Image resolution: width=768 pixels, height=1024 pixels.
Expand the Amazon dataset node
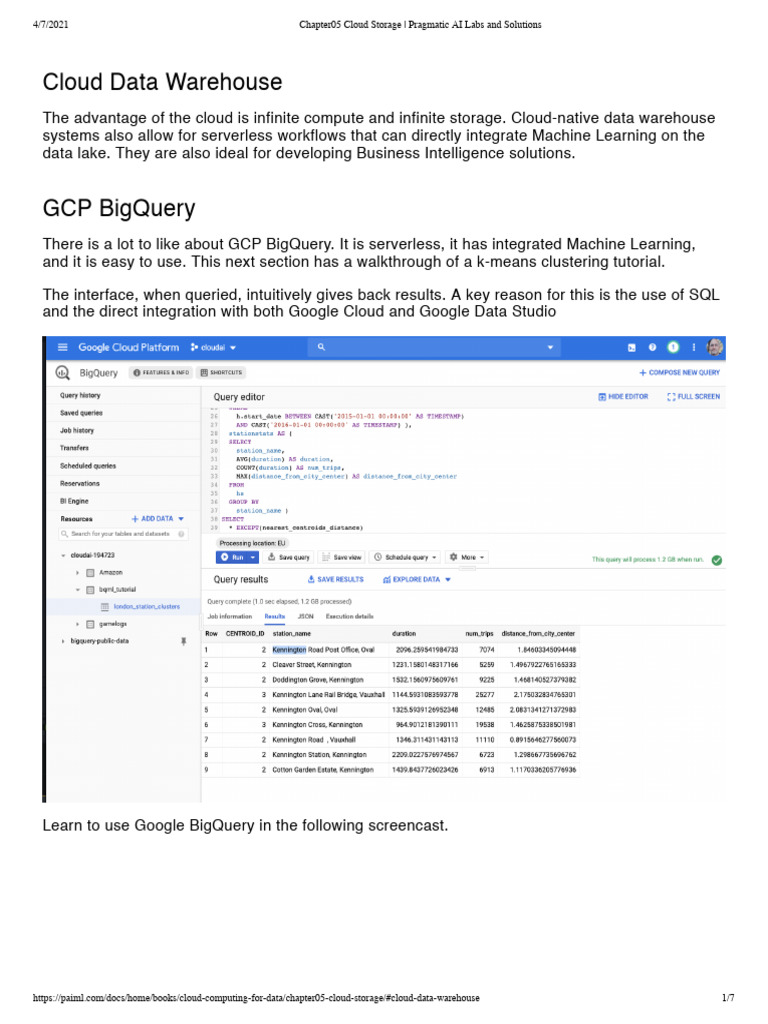coord(77,573)
